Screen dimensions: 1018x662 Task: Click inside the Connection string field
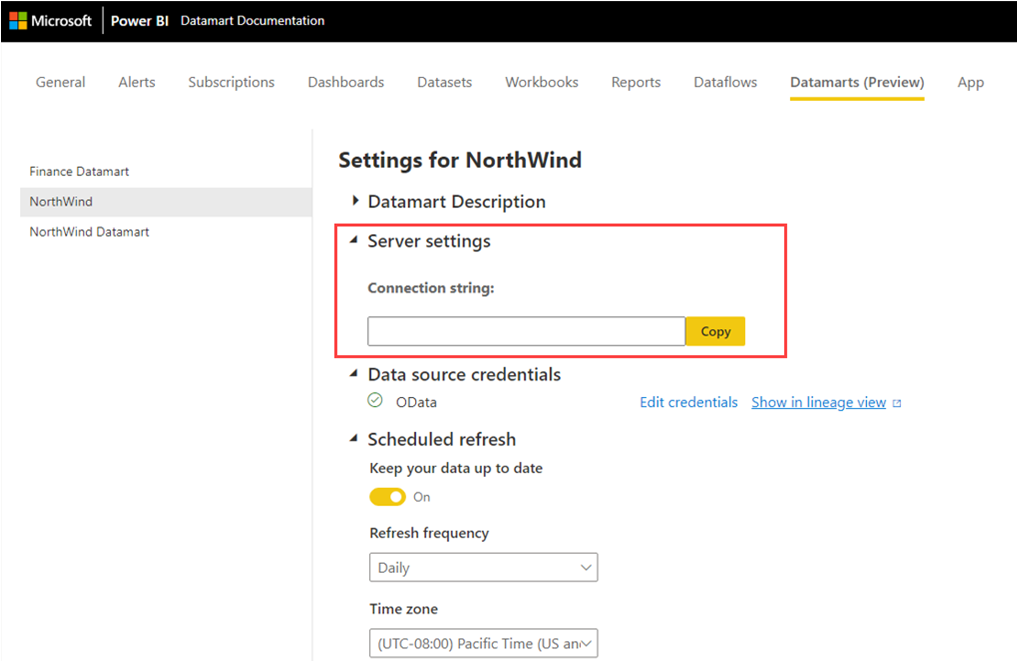pos(525,330)
